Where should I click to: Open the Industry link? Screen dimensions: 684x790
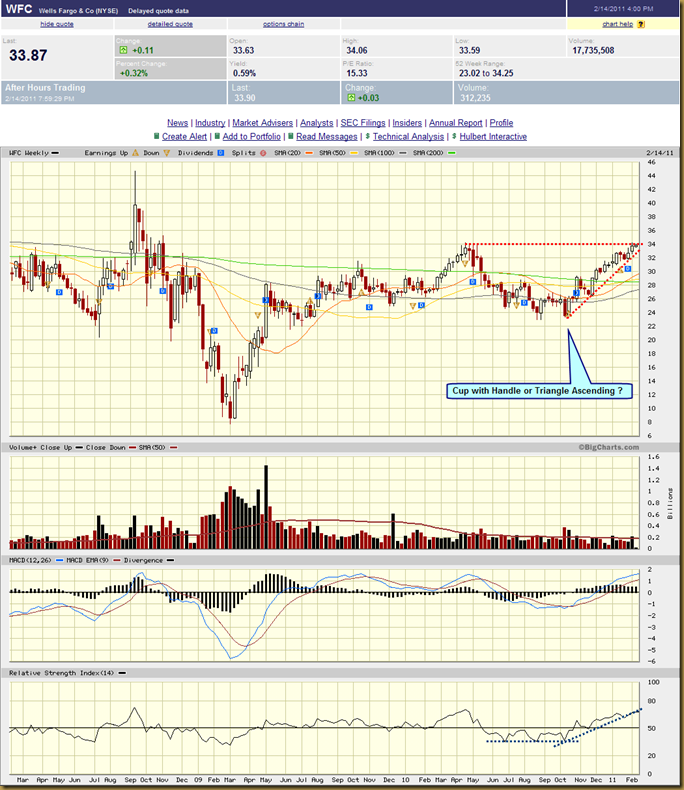tap(210, 123)
